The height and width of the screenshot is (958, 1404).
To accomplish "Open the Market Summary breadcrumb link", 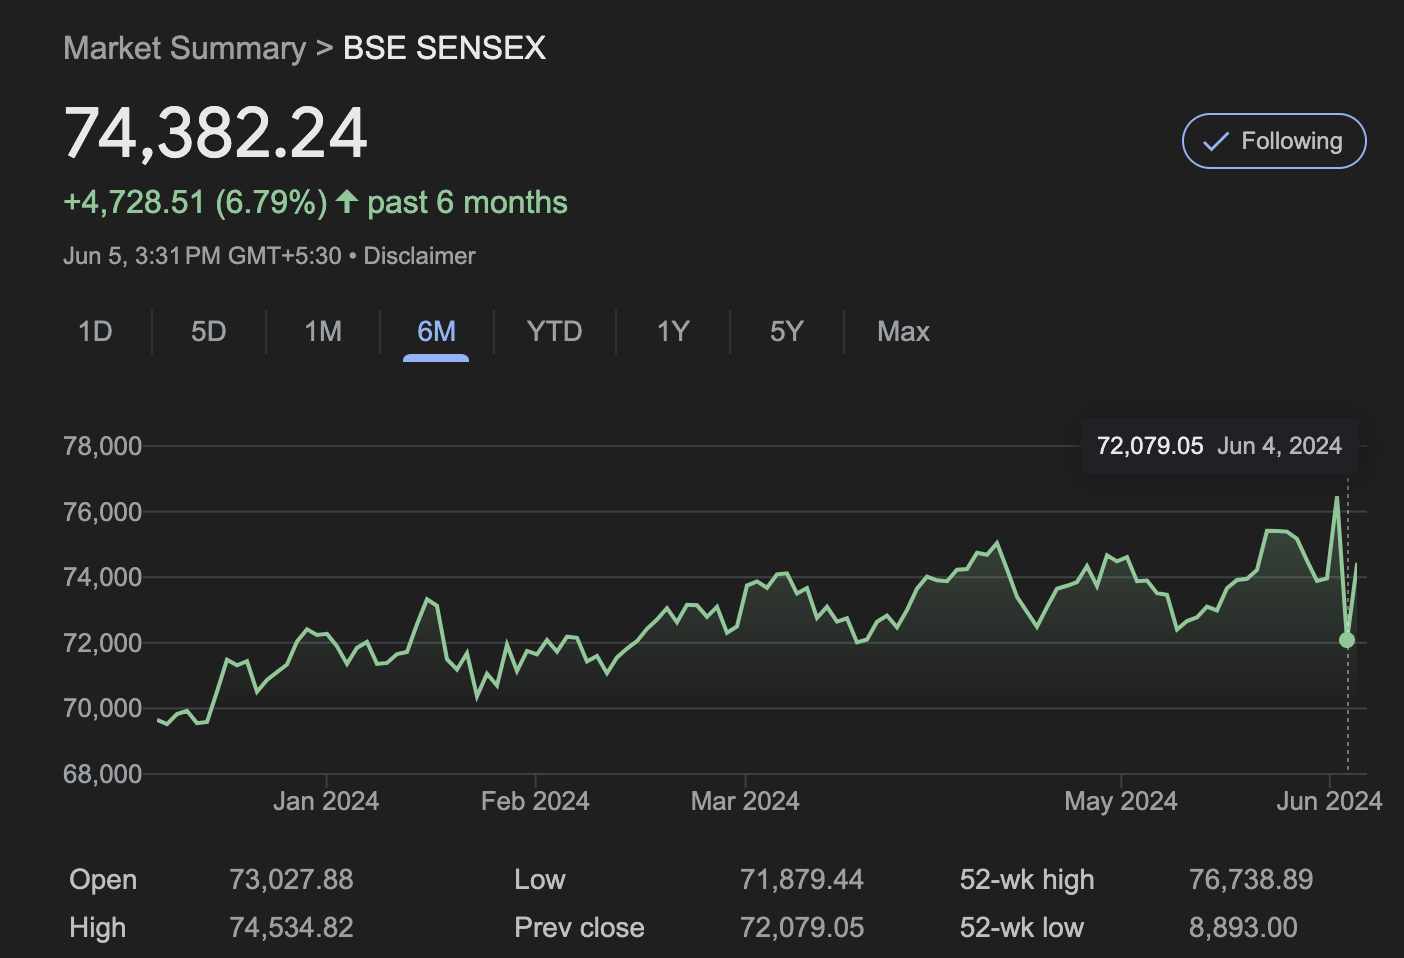I will [x=185, y=48].
